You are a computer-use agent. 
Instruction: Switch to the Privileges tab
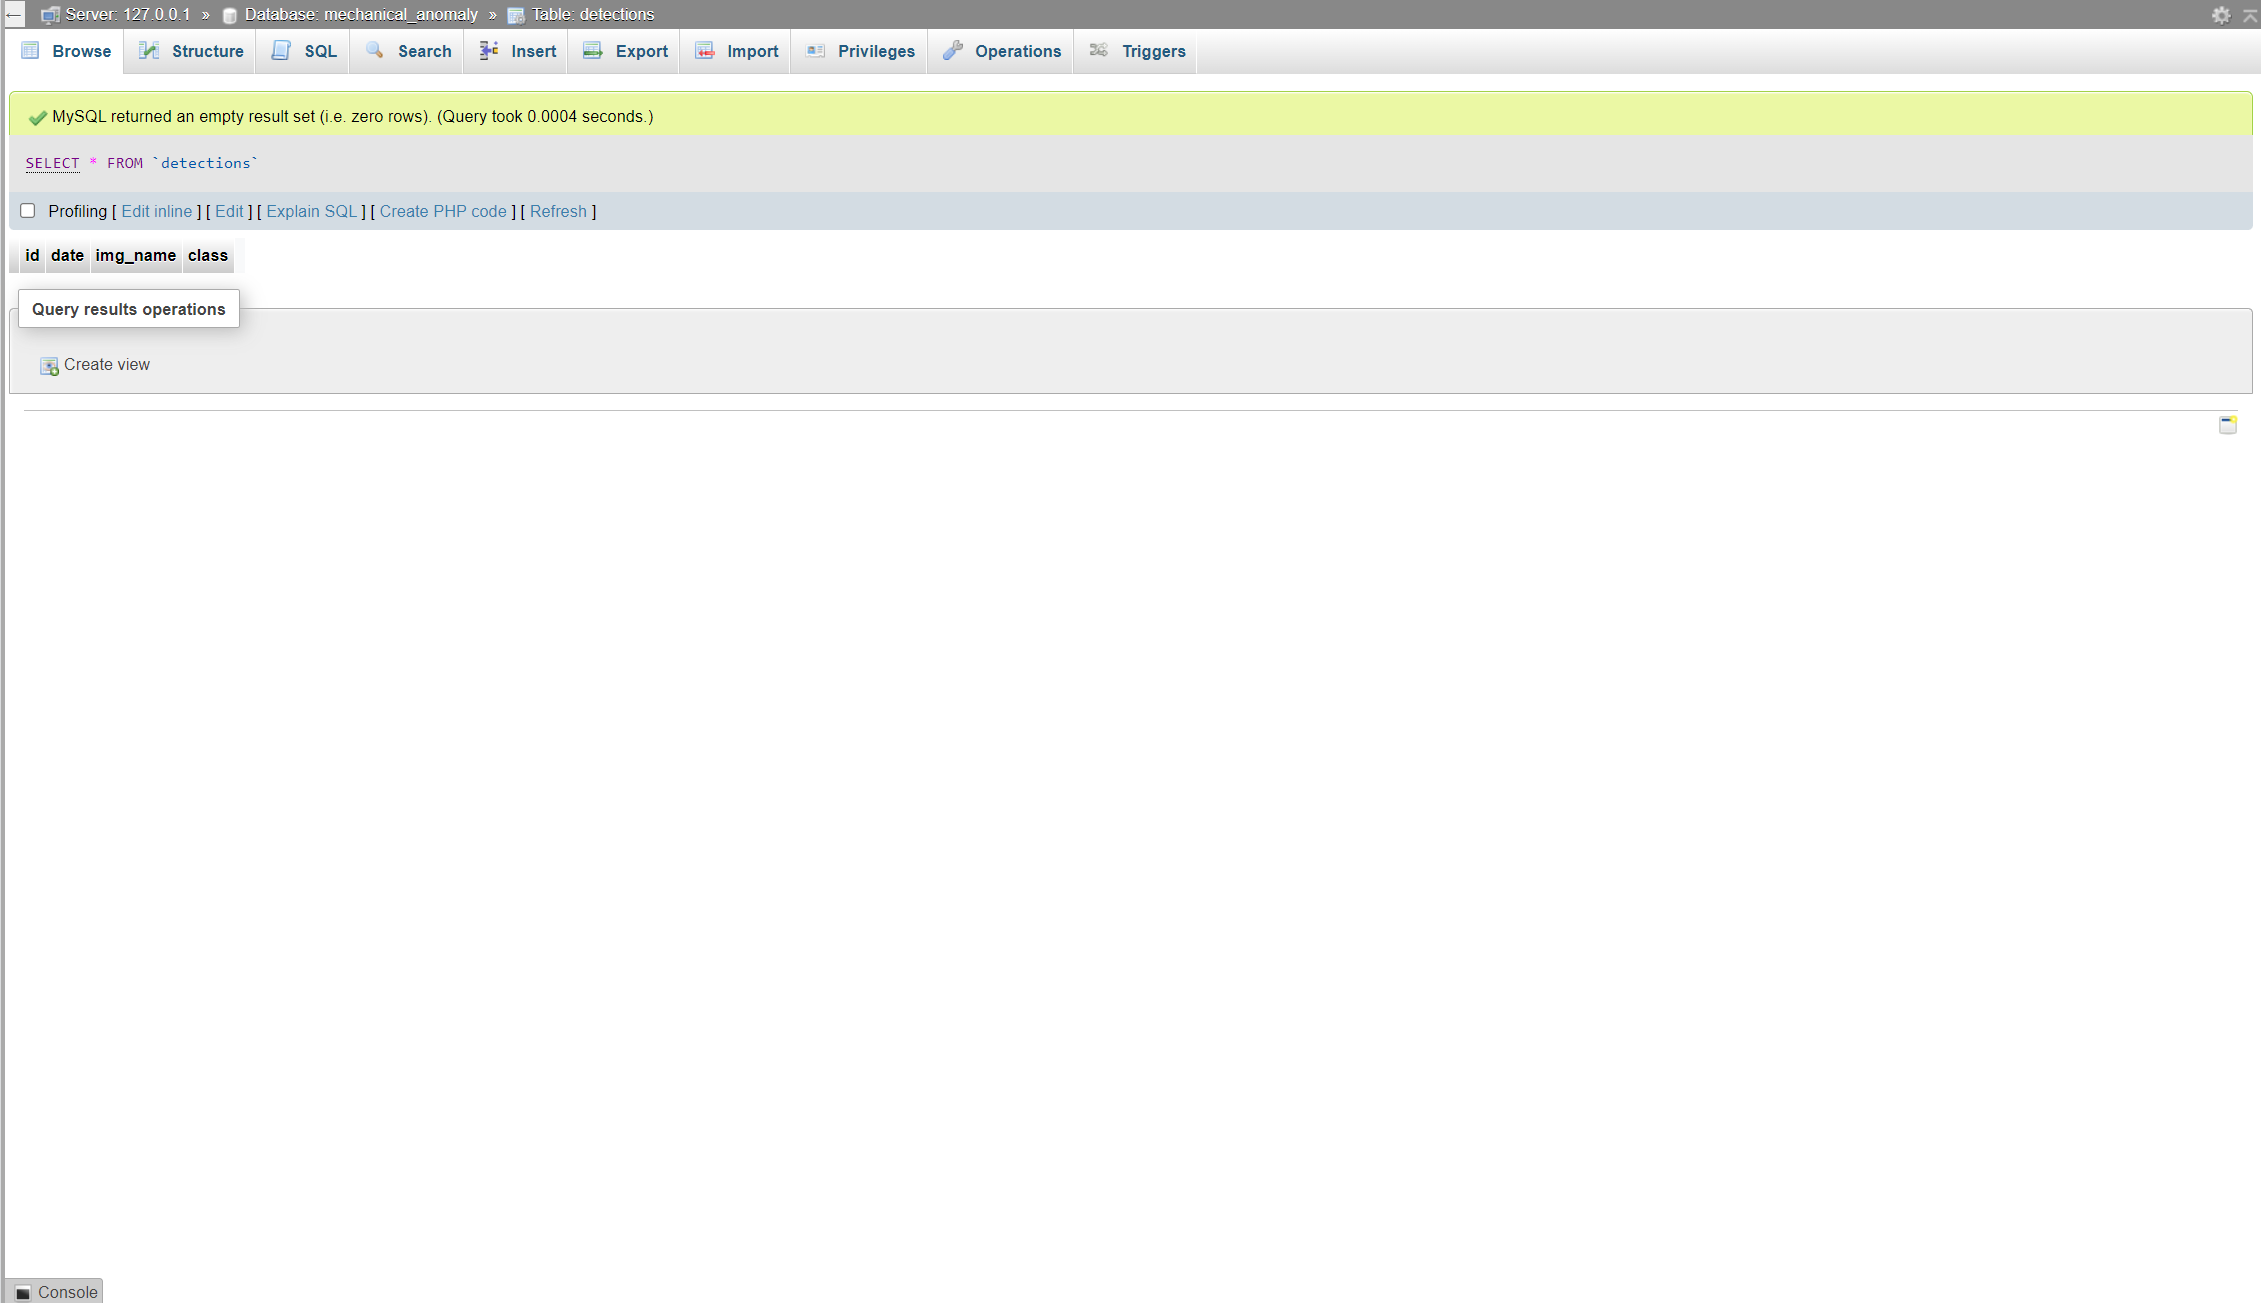(x=876, y=51)
